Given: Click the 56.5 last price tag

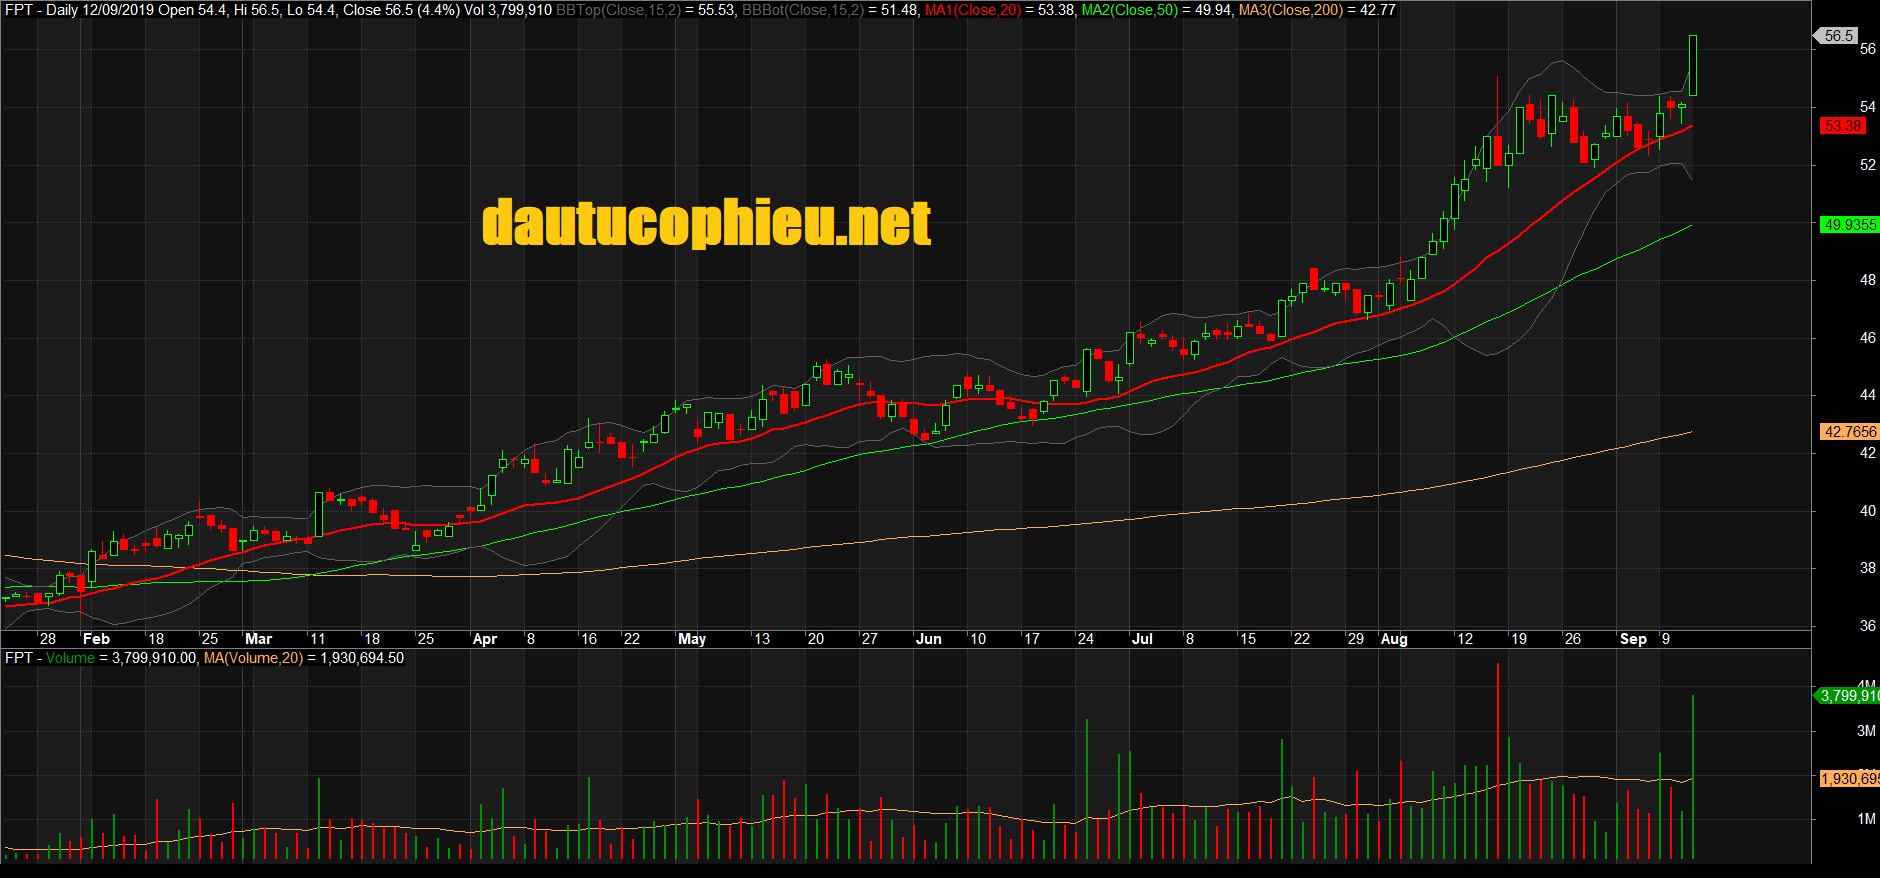Looking at the screenshot, I should click(1838, 36).
